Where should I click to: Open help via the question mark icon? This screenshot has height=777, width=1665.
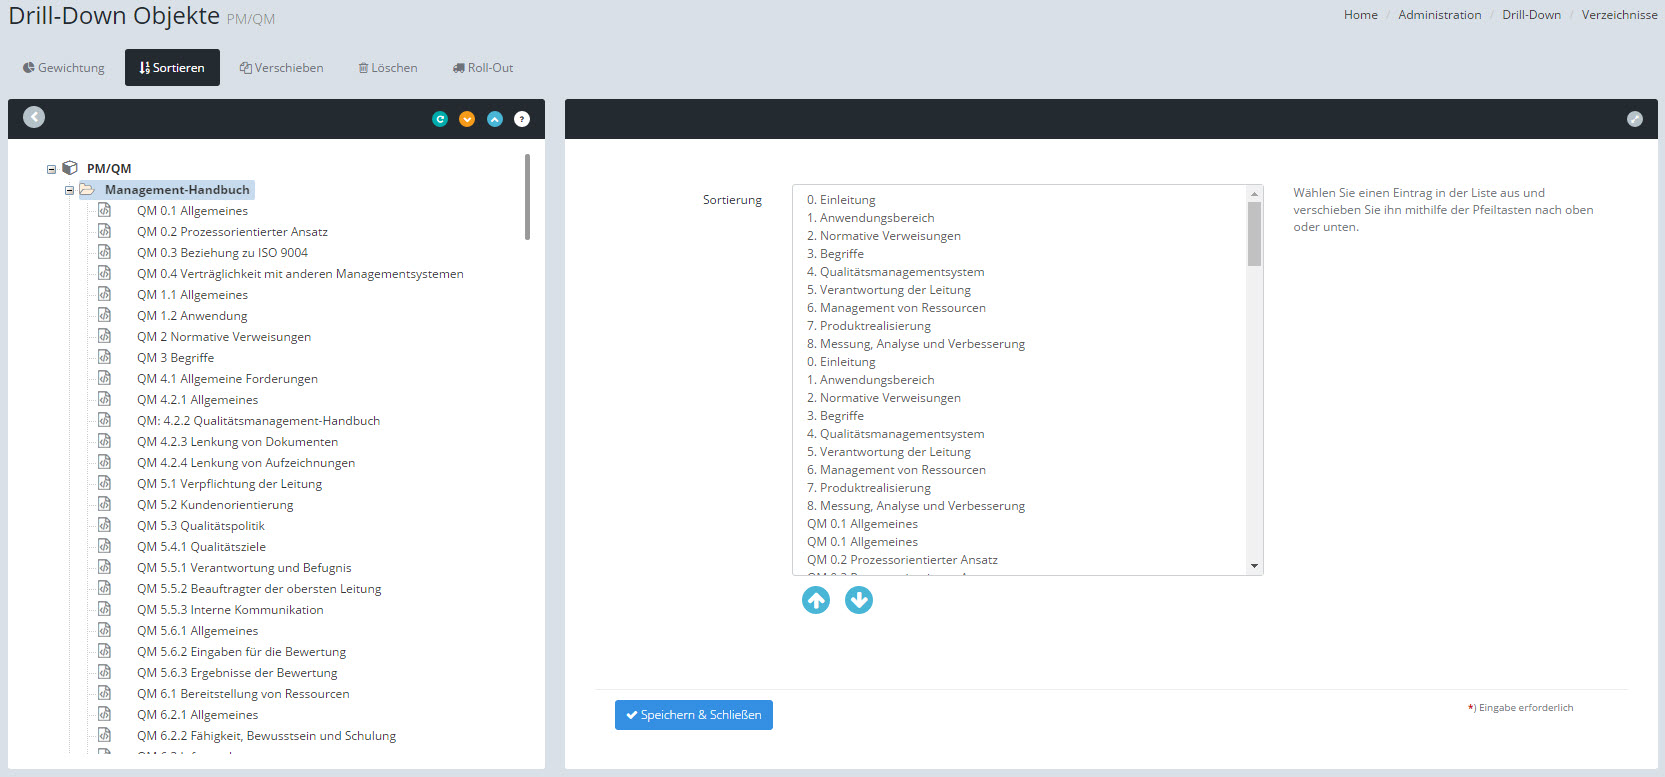[522, 119]
